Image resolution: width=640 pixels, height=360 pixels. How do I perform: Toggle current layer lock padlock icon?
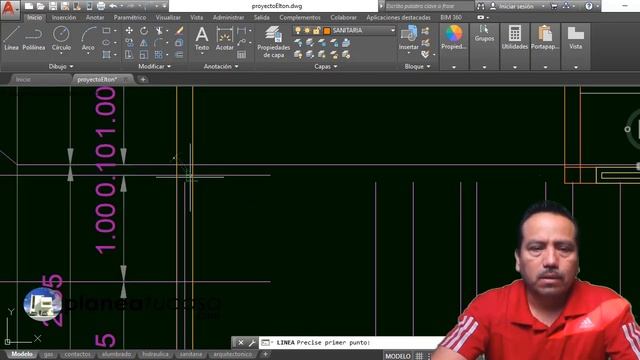point(316,31)
